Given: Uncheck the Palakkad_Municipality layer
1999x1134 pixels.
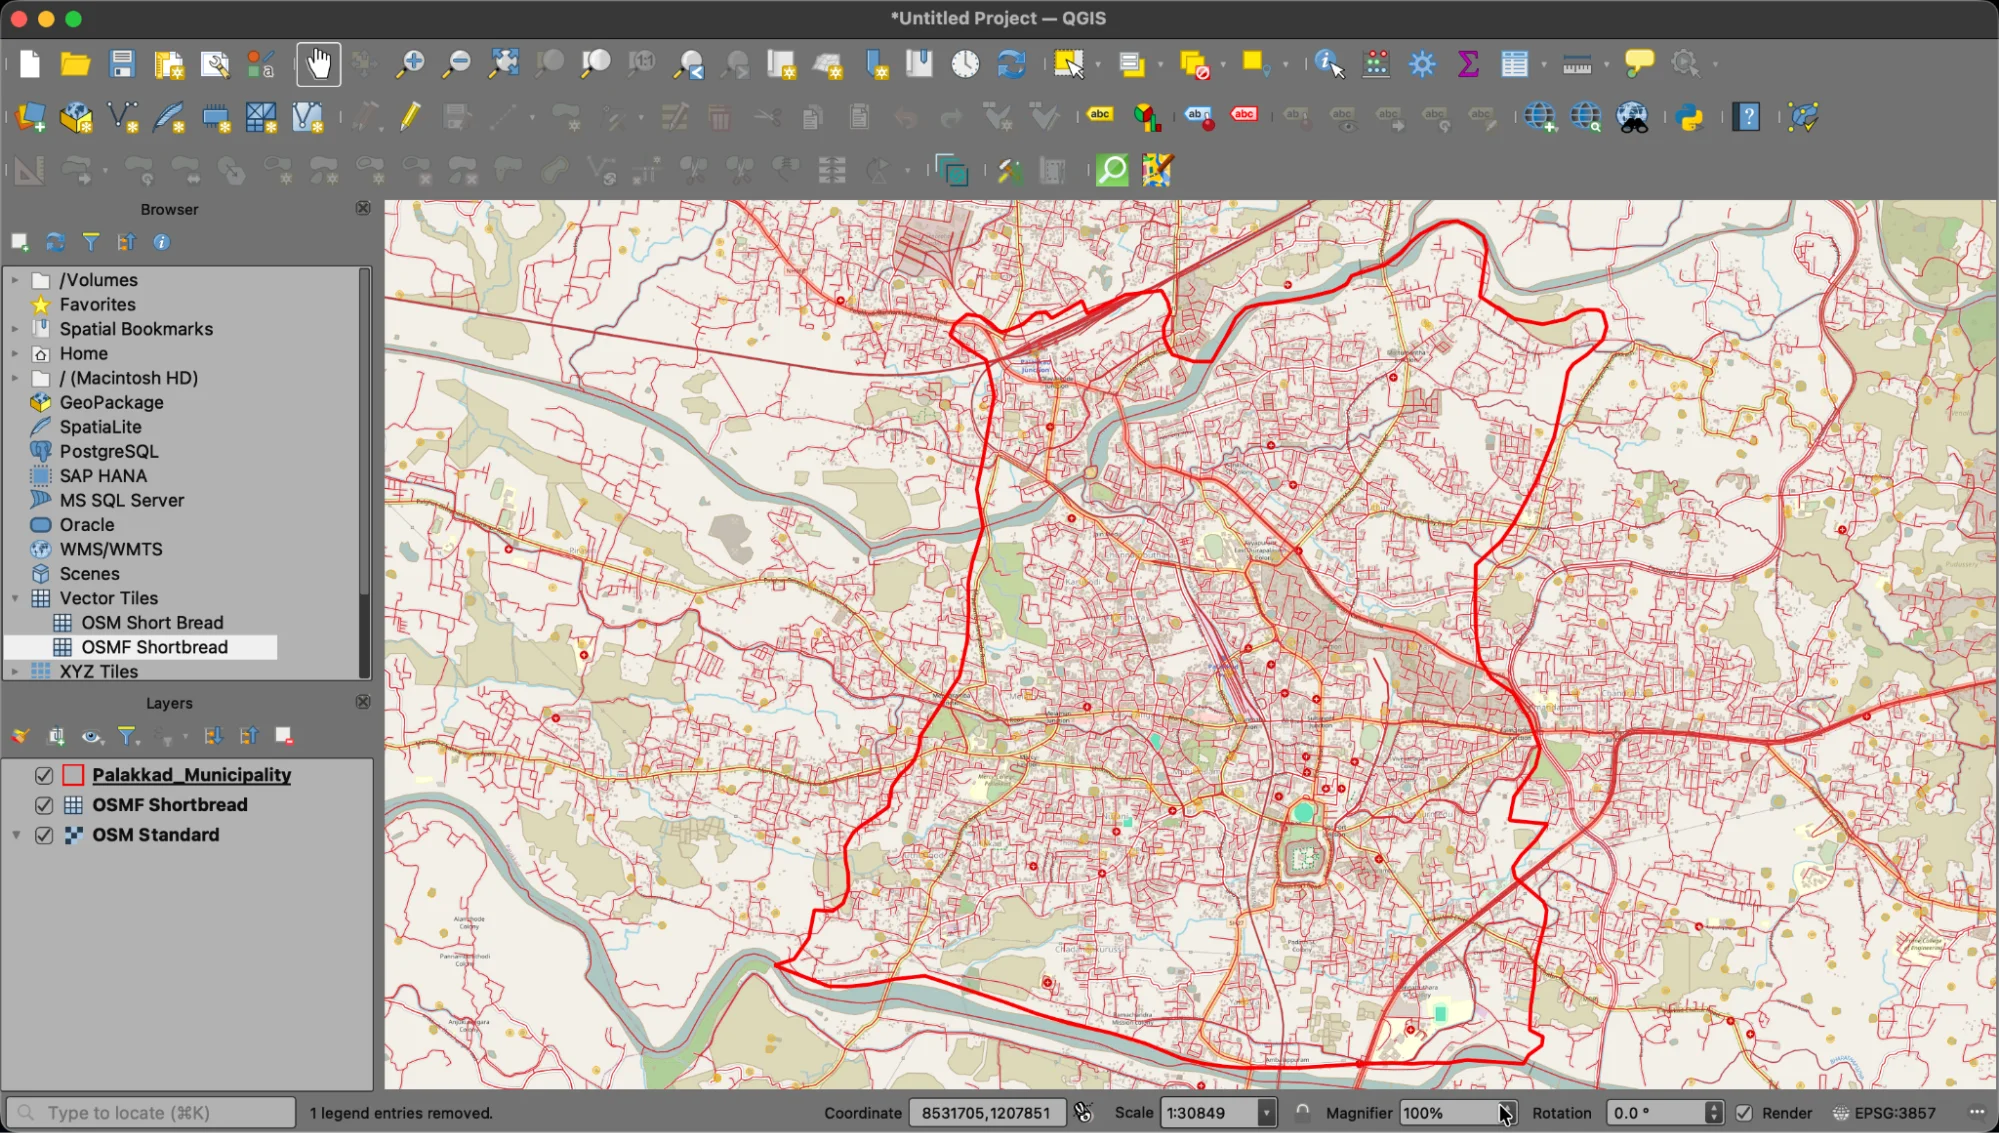Looking at the screenshot, I should (44, 775).
